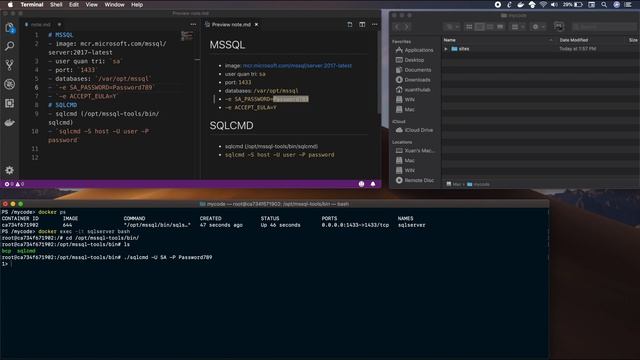640x360 pixels.
Task: Click the SQLCMD heading in preview
Action: (231, 125)
